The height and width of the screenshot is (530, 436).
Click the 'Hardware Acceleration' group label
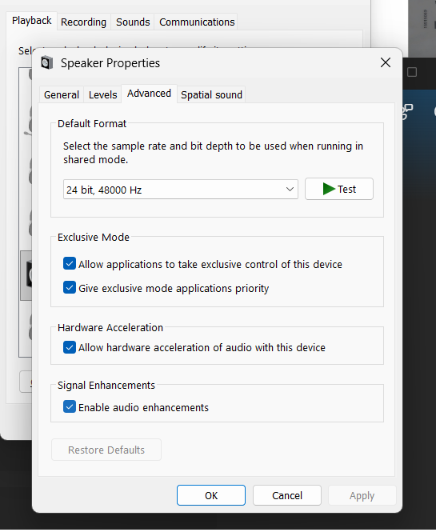[110, 328]
